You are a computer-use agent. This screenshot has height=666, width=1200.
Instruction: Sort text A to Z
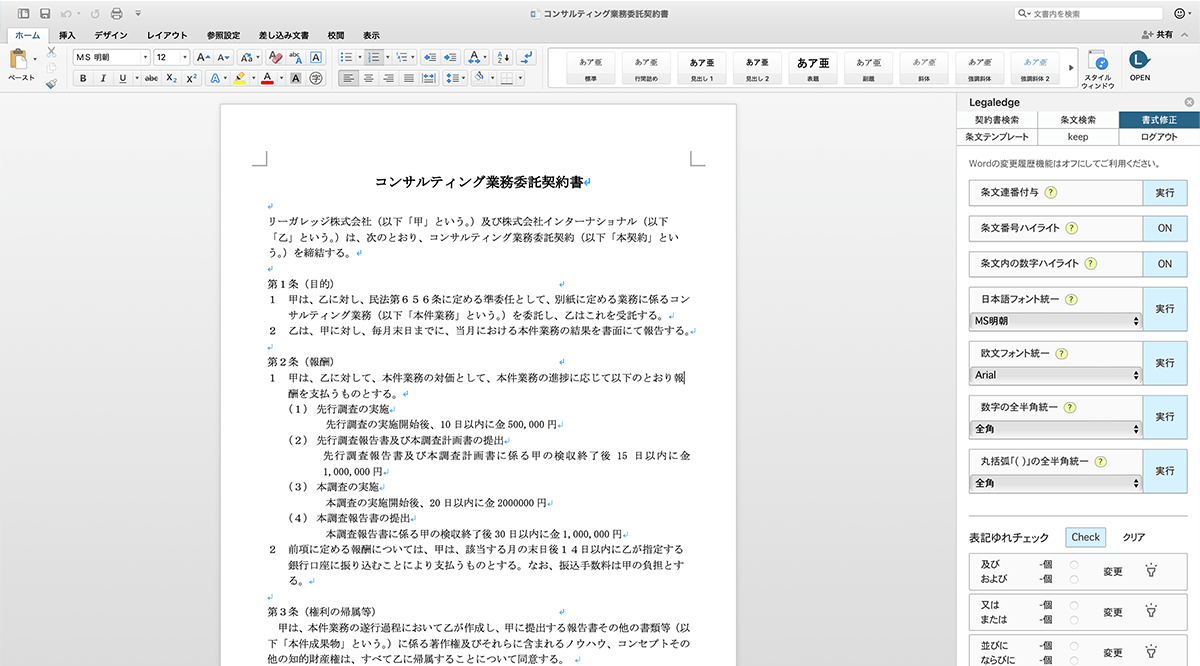pyautogui.click(x=502, y=57)
